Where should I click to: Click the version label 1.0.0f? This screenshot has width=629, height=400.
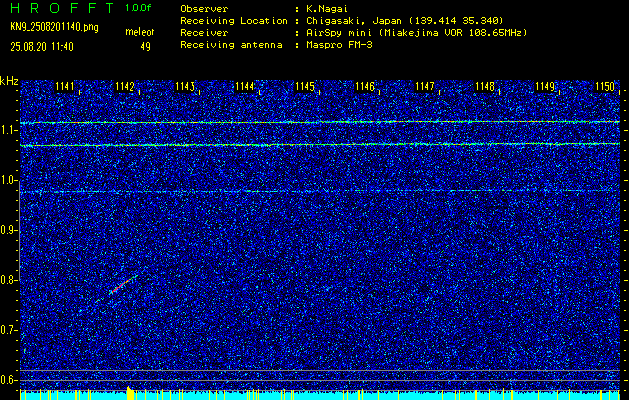coord(138,8)
